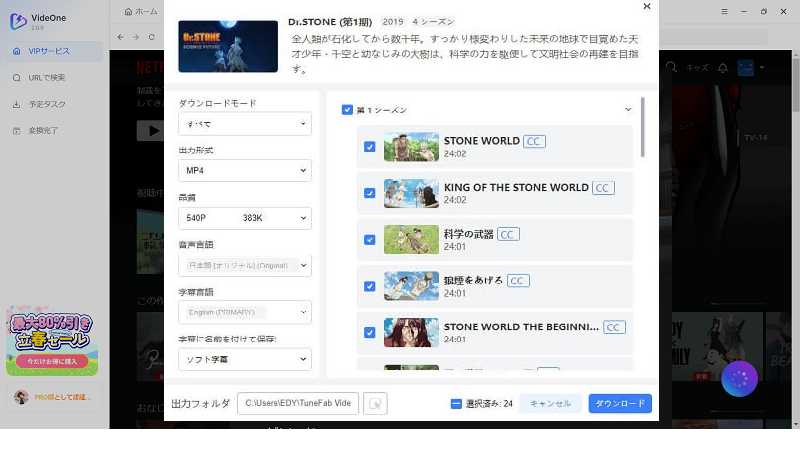The width and height of the screenshot is (800, 452).
Task: Click the Netflix play button
Action: coord(150,131)
